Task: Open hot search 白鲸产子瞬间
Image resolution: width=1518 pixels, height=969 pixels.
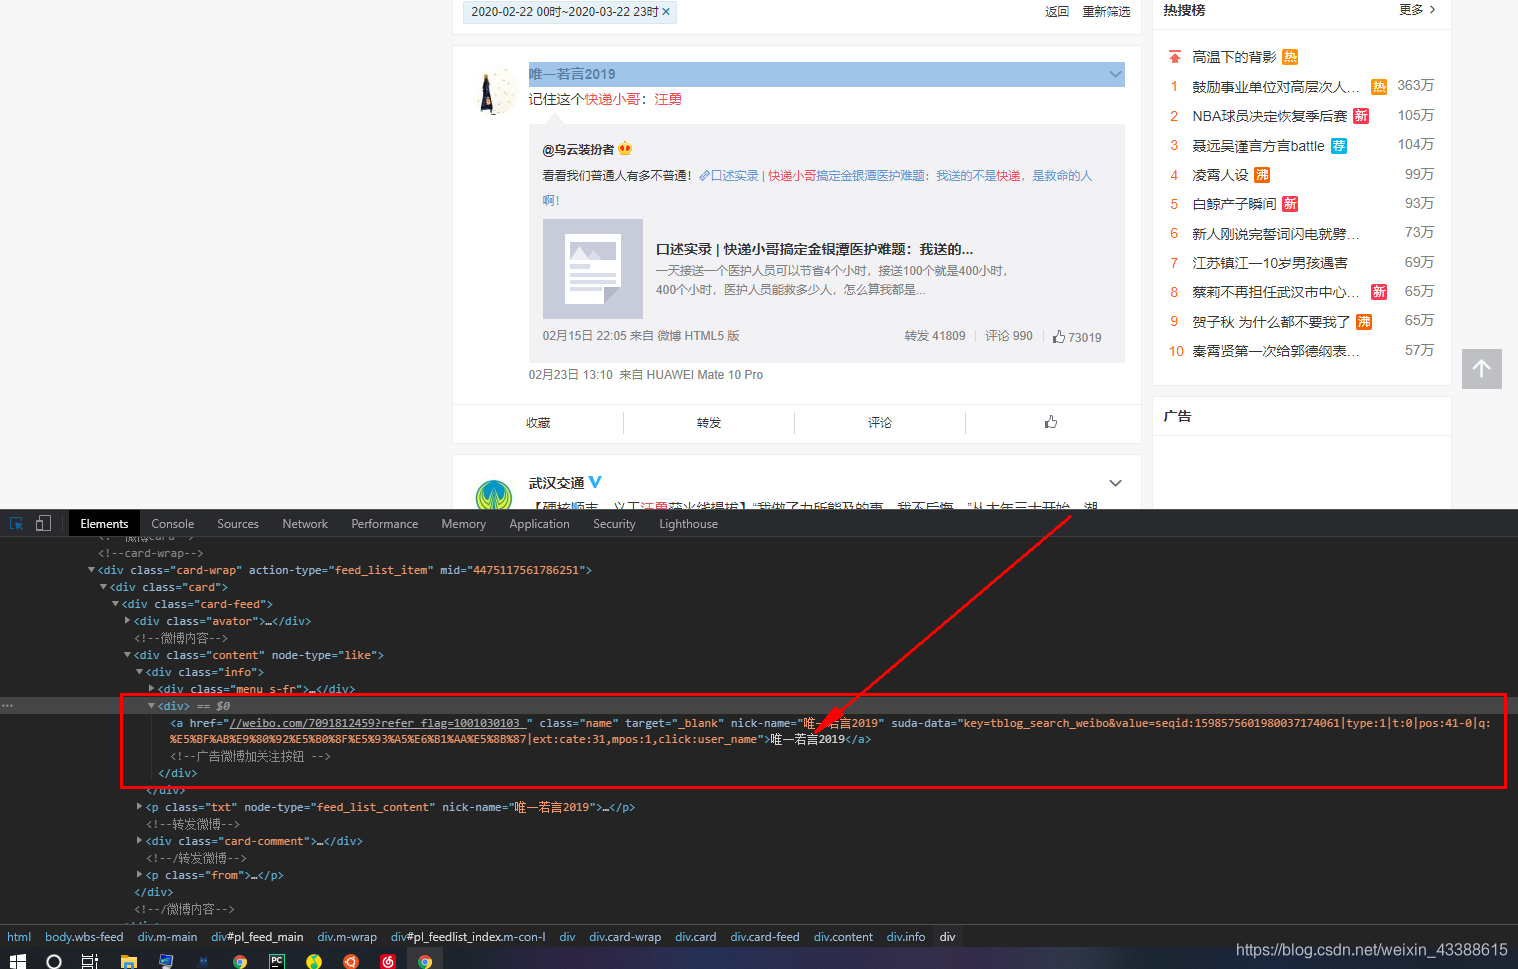Action: point(1234,204)
